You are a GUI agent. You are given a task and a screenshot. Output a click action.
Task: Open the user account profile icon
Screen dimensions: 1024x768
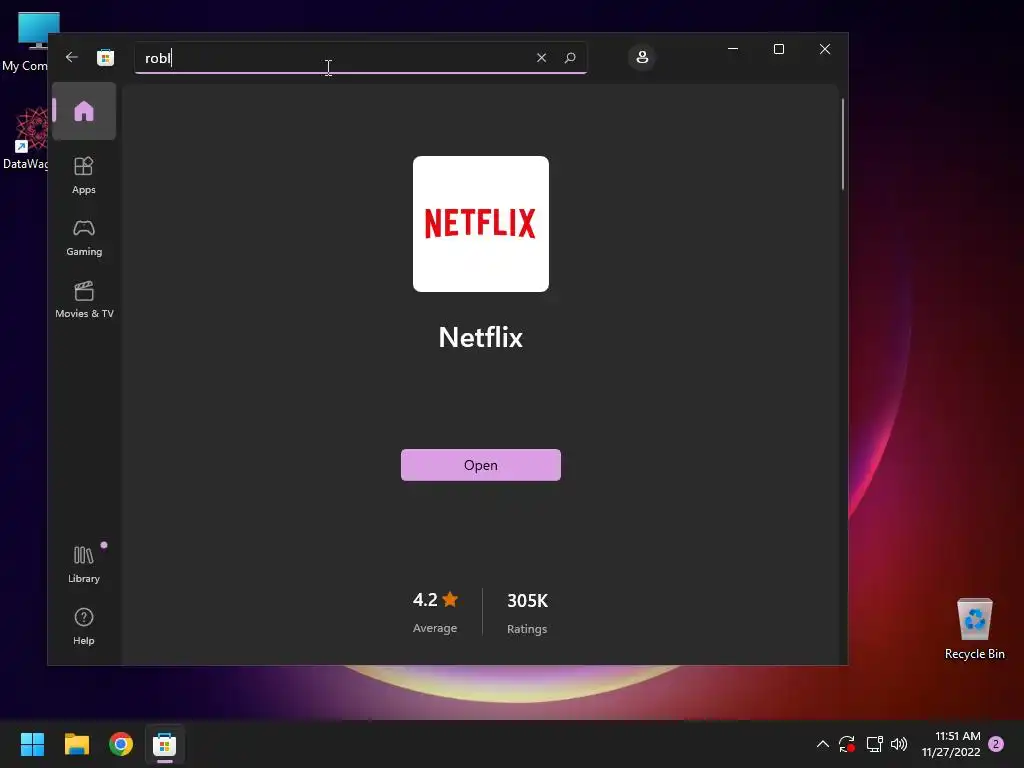pyautogui.click(x=642, y=57)
